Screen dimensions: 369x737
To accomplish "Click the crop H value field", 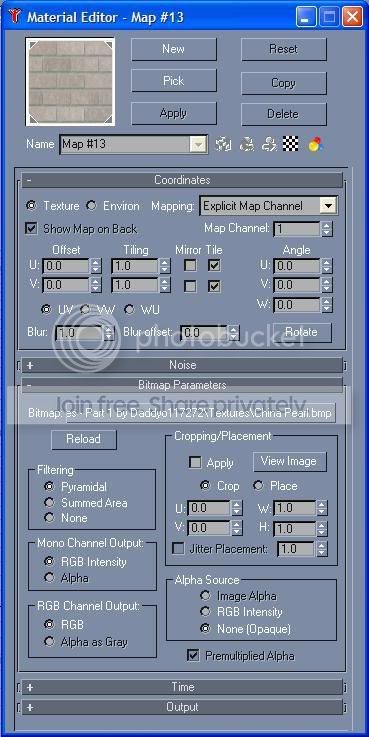I will (294, 528).
